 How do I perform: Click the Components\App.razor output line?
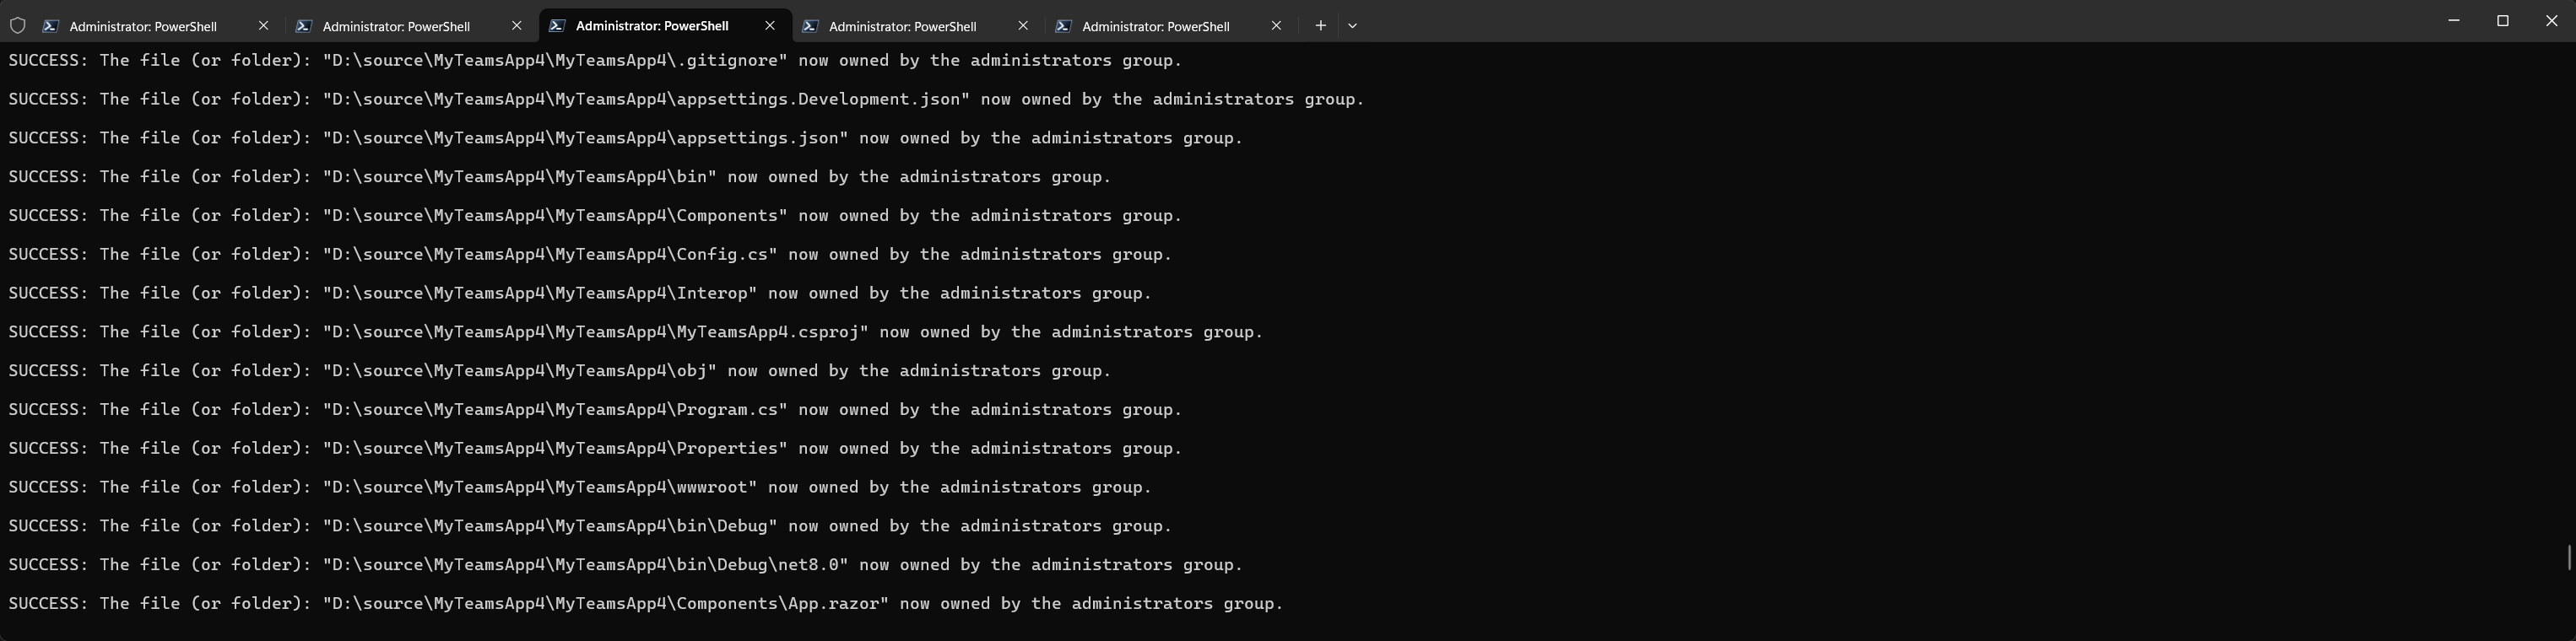tap(645, 604)
